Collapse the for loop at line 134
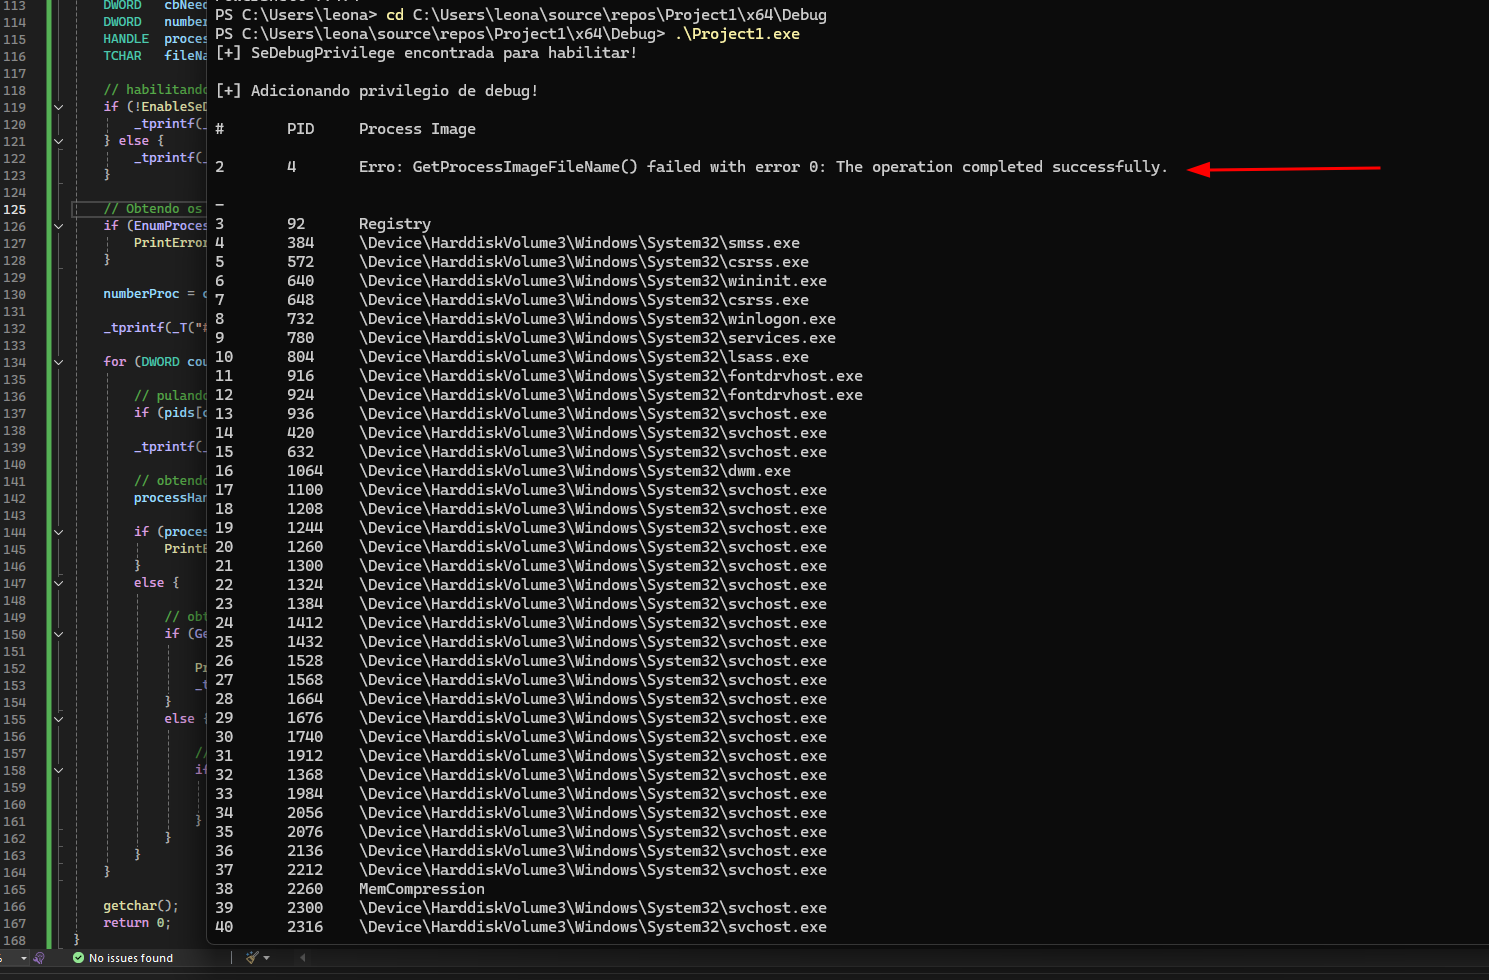 tap(58, 362)
